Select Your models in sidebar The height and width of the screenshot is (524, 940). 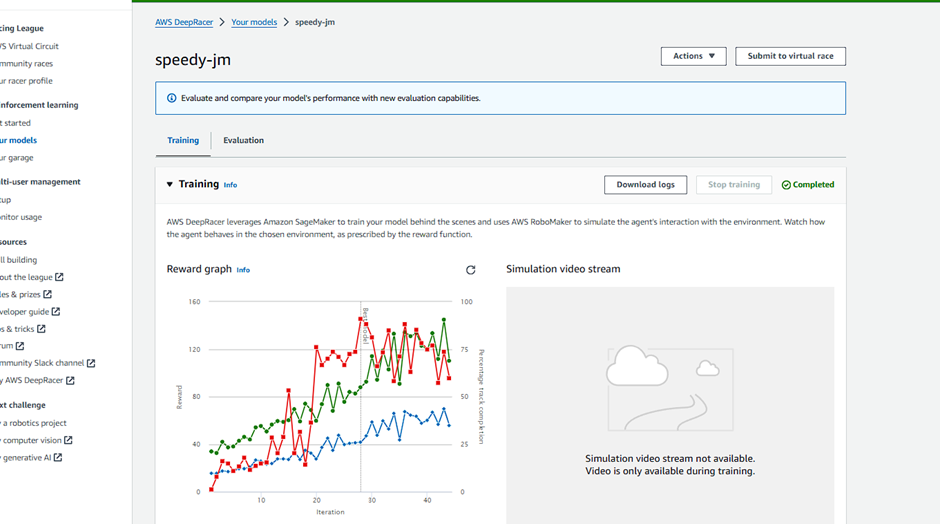coord(18,140)
